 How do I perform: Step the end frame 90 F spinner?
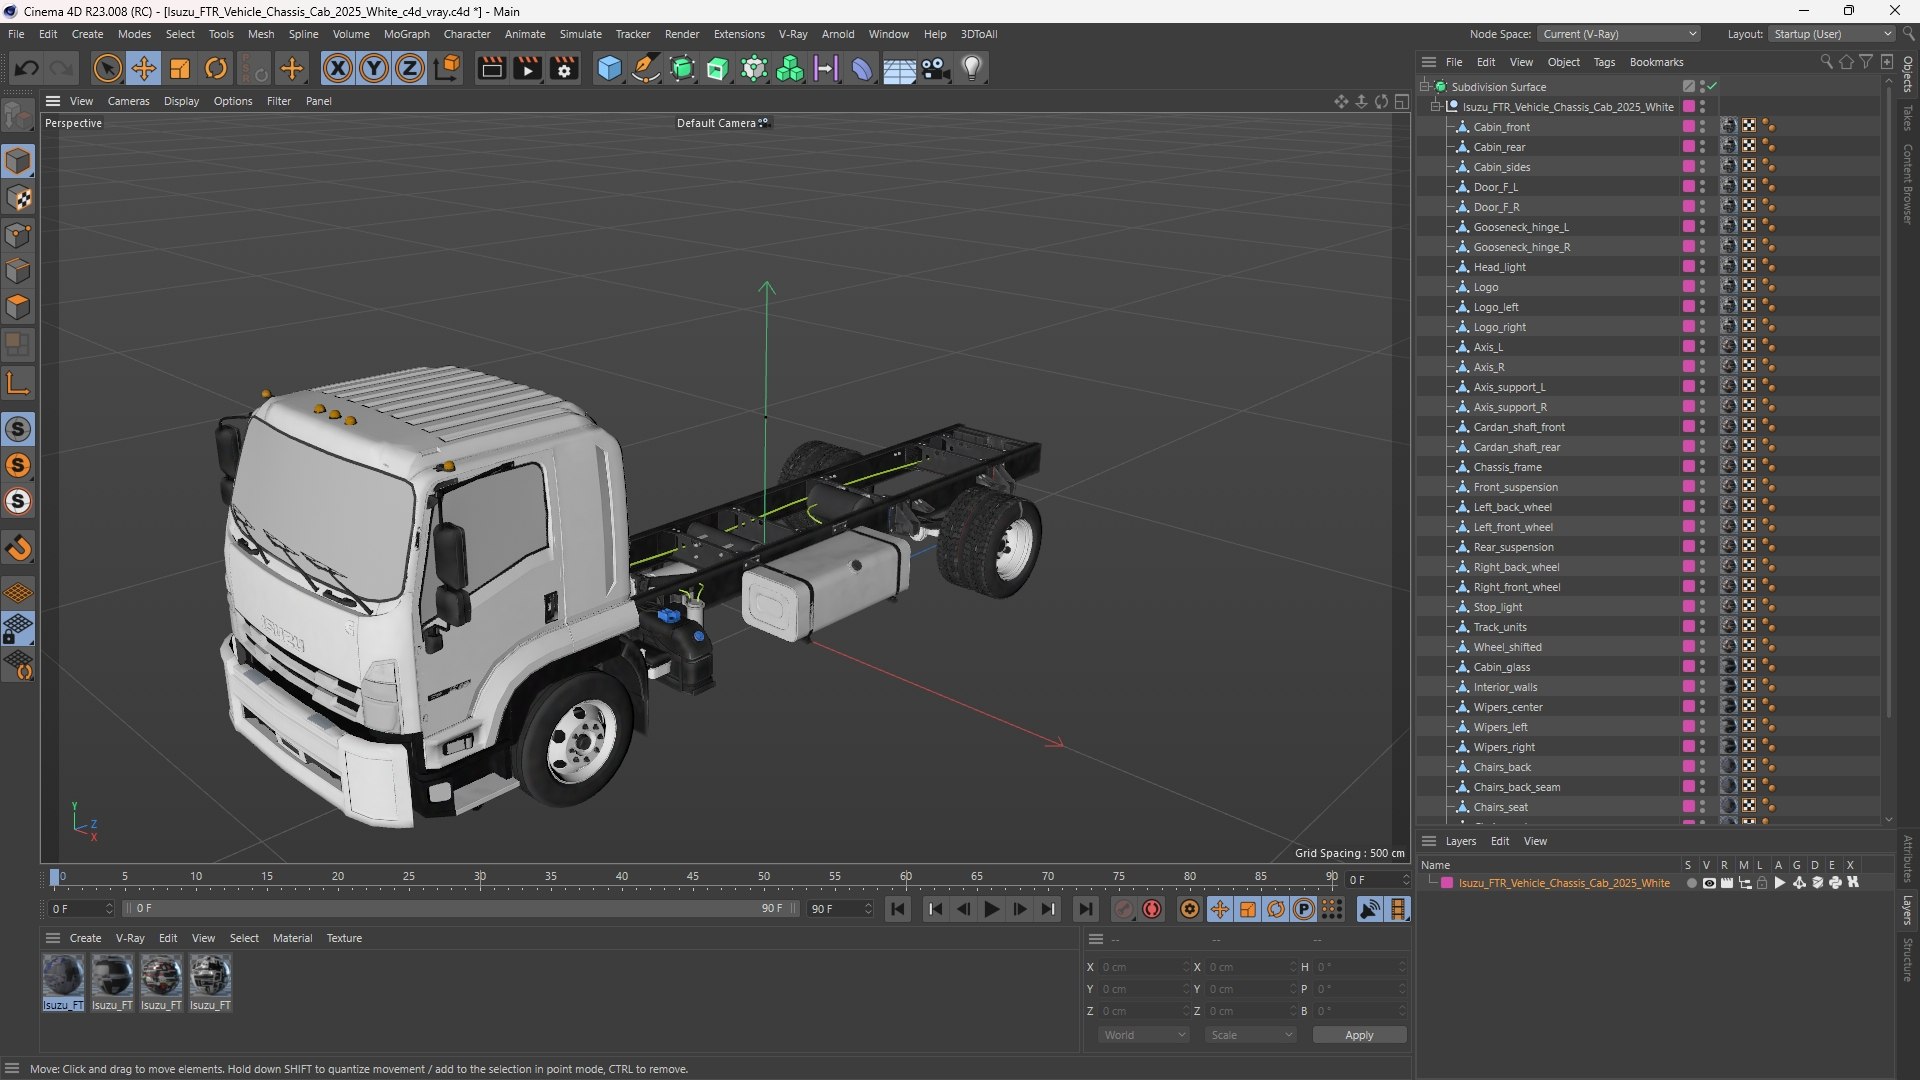click(868, 909)
